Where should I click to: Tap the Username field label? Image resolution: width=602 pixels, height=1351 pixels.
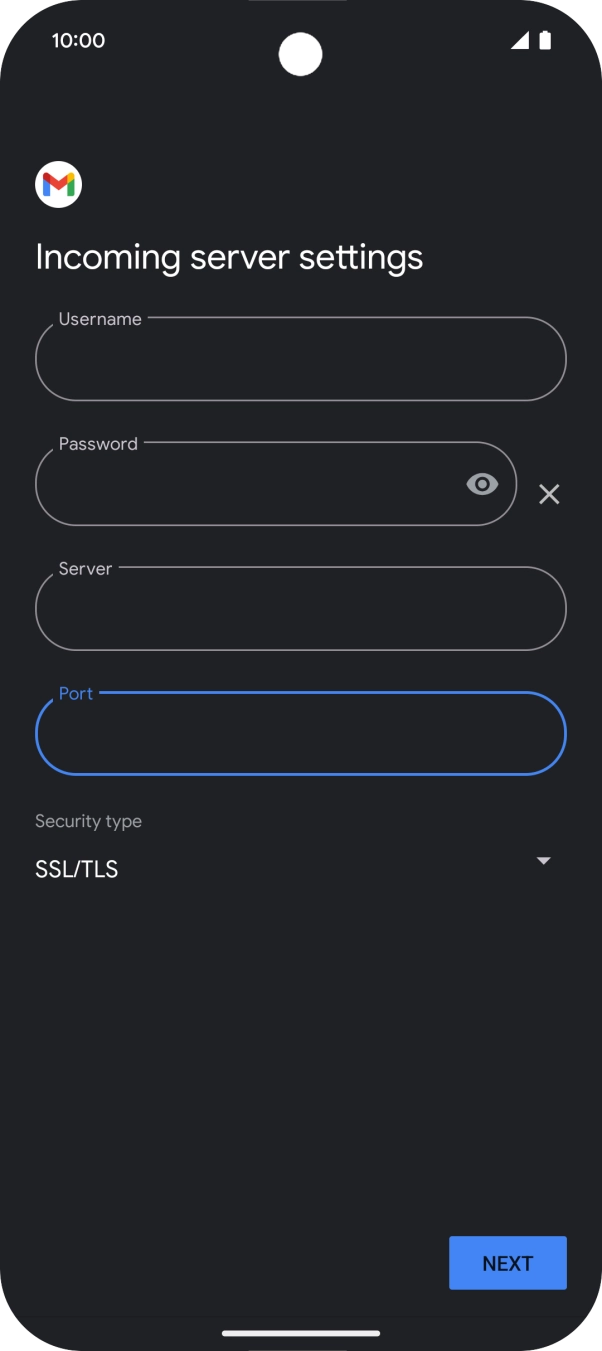[x=100, y=319]
